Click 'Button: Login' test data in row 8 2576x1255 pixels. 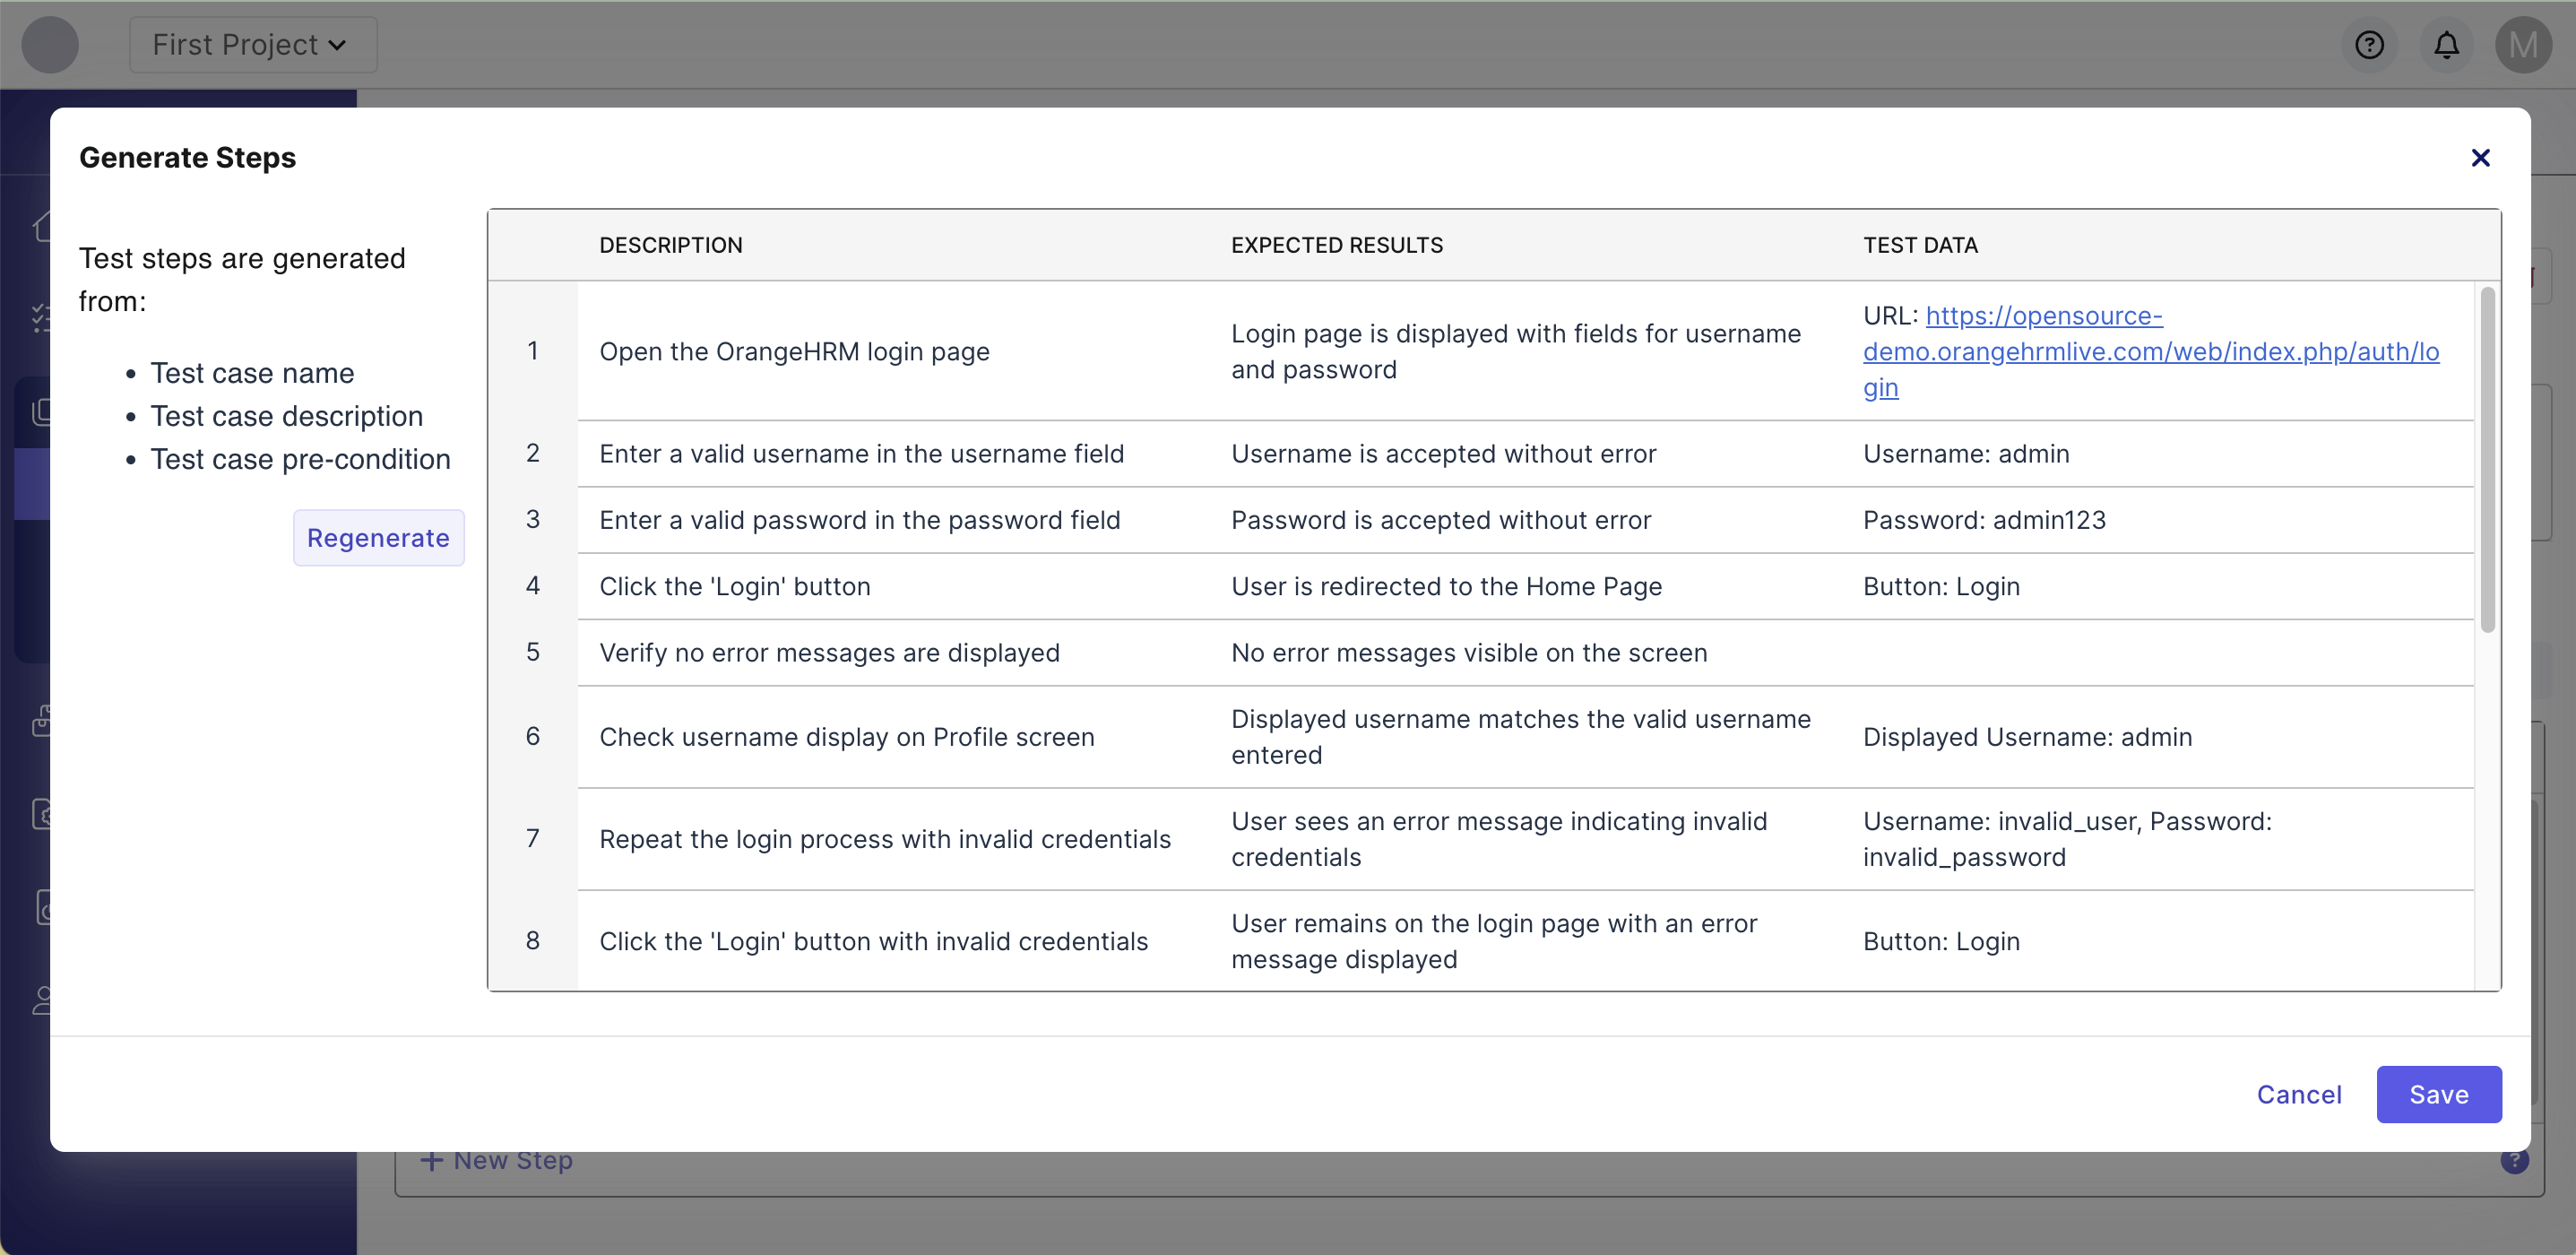pos(1941,941)
